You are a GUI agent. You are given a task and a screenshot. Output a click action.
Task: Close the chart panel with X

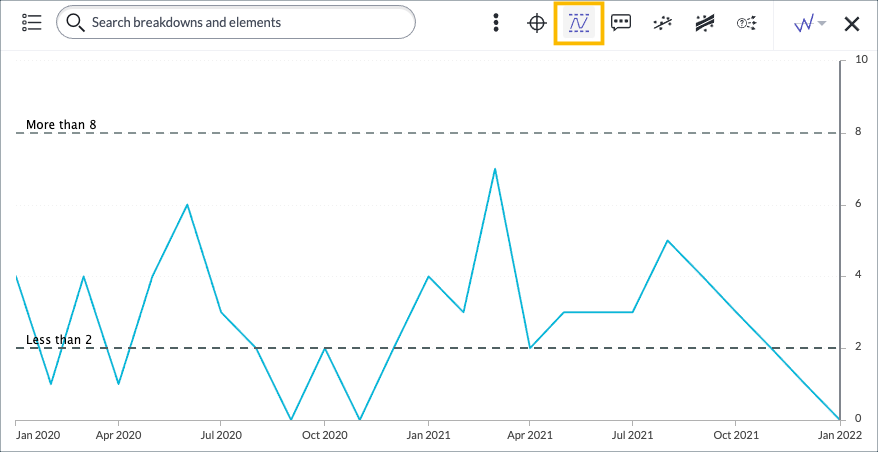pyautogui.click(x=852, y=23)
